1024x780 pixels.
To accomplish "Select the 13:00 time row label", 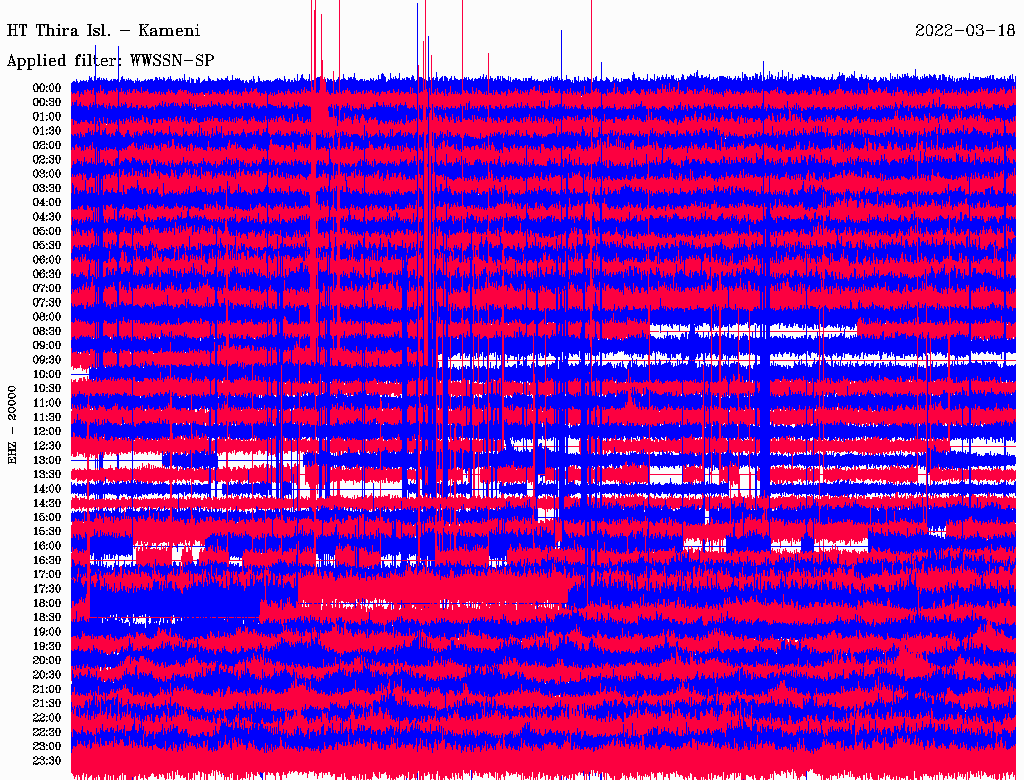I will click(x=47, y=461).
